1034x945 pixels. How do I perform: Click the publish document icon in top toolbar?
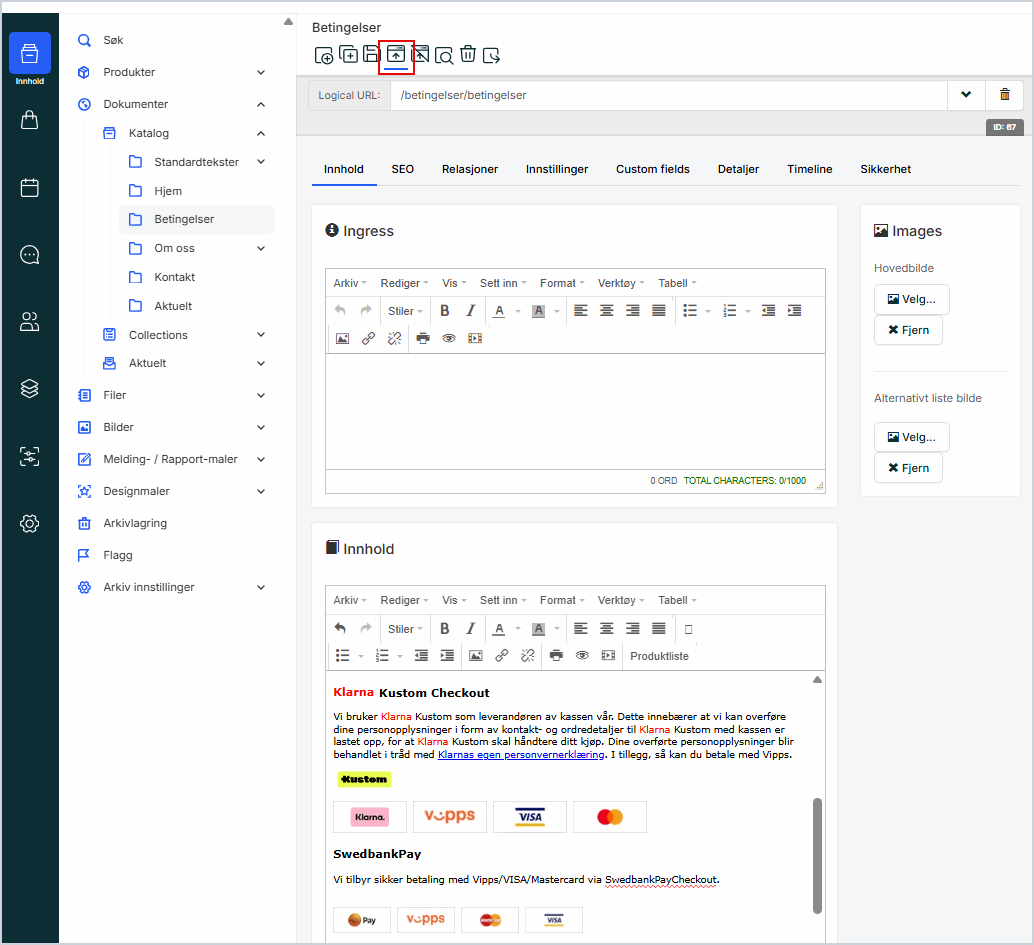[x=396, y=55]
